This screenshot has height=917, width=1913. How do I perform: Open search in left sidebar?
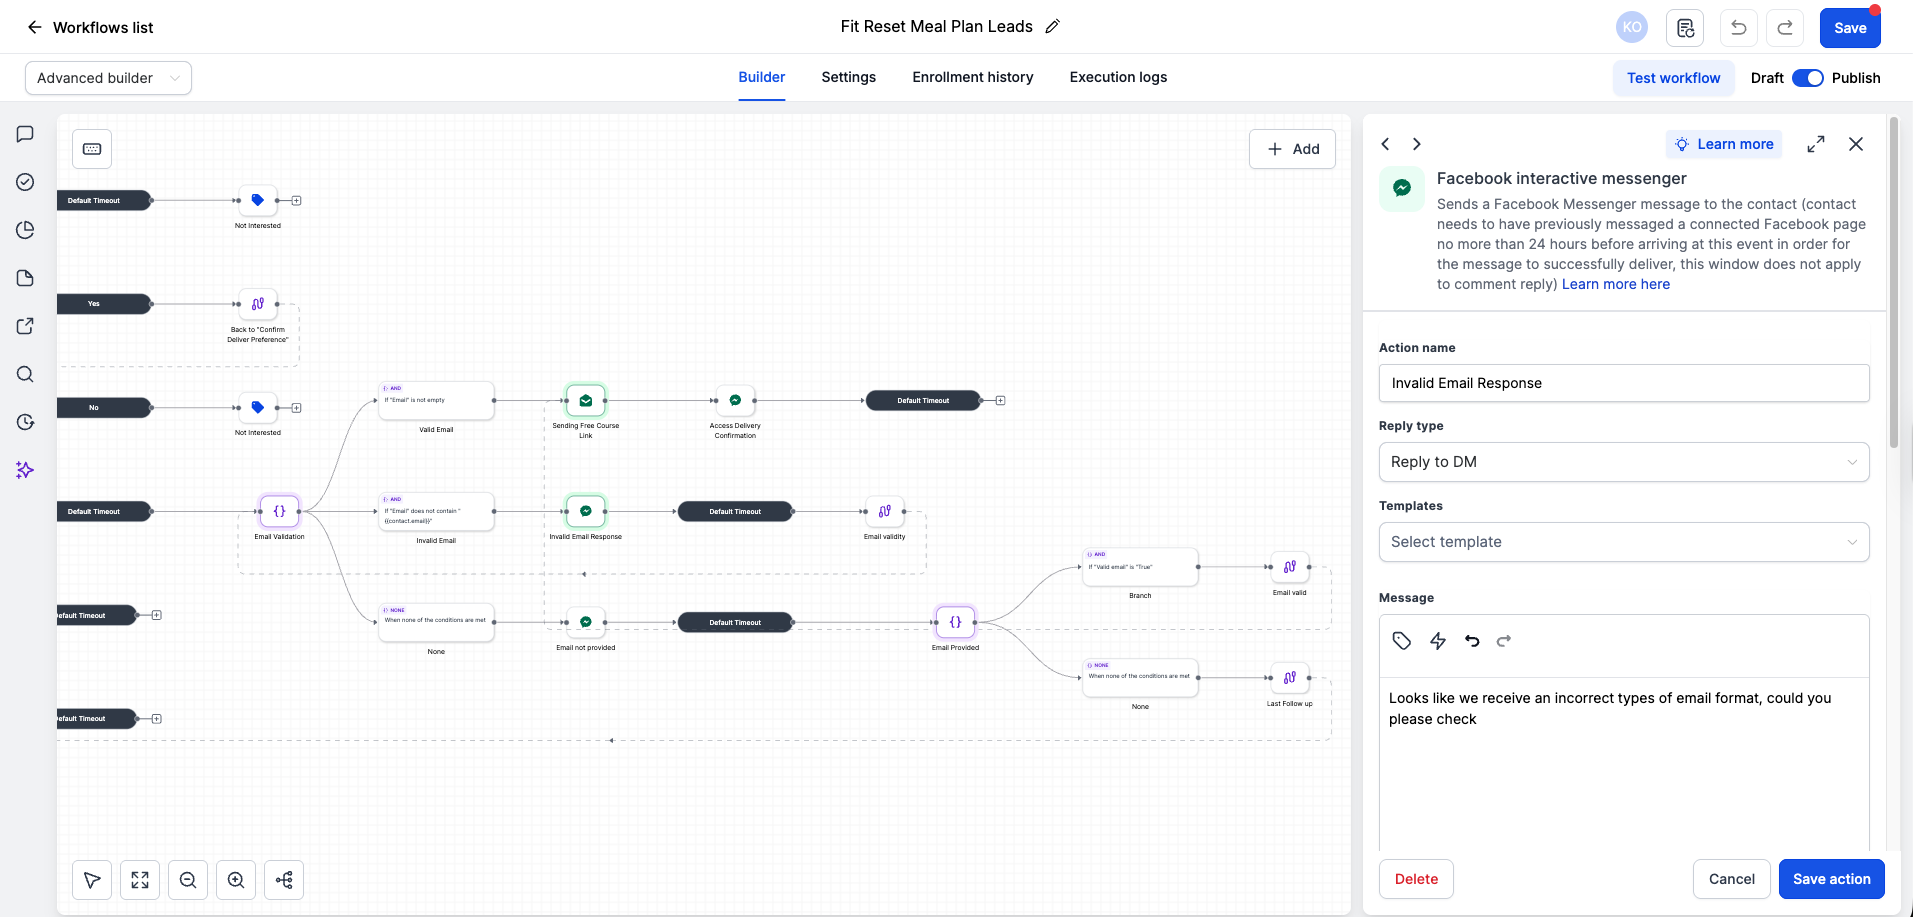[26, 374]
